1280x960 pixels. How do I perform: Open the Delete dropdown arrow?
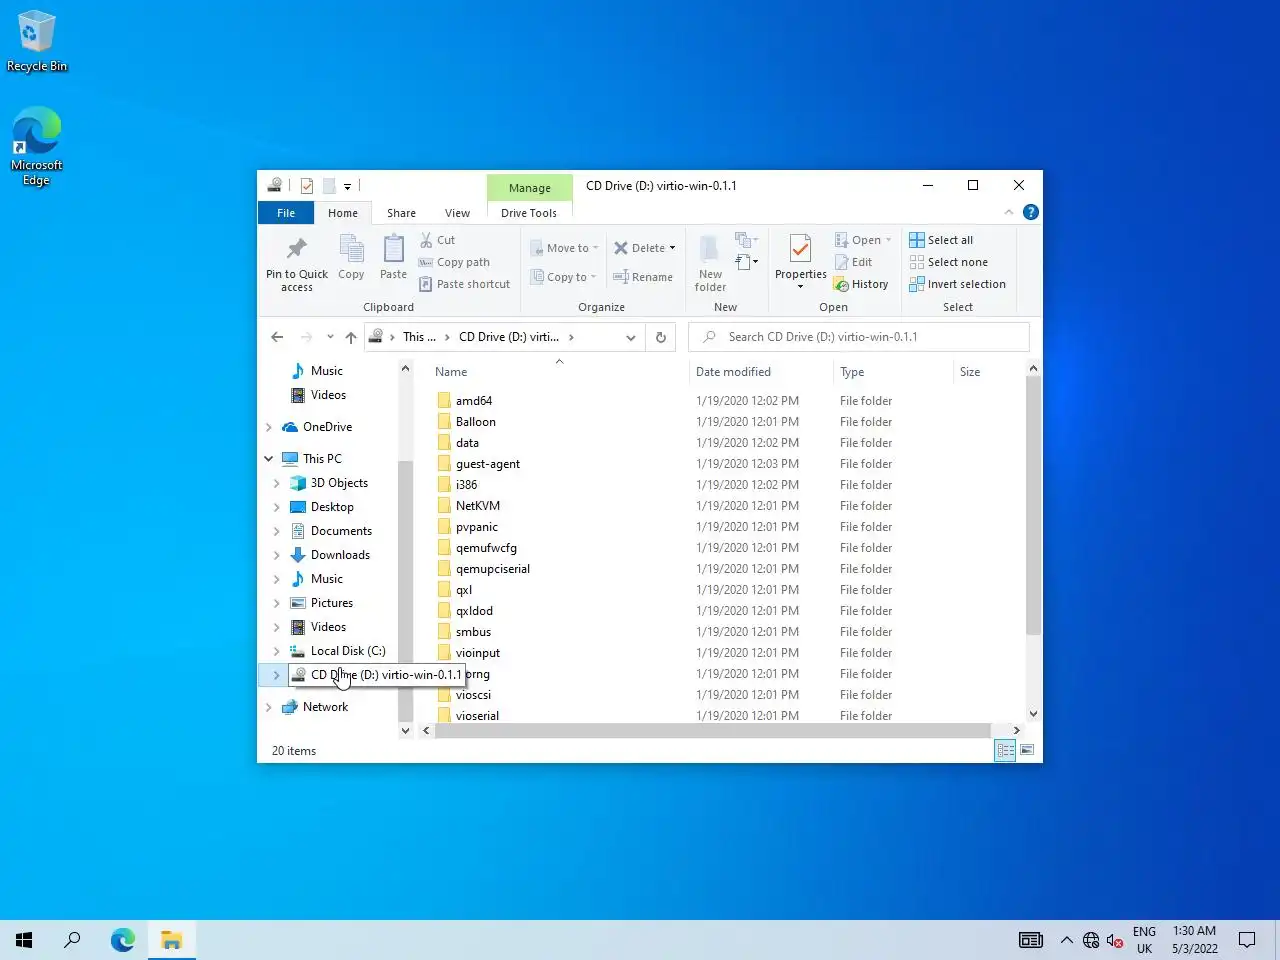pos(672,248)
